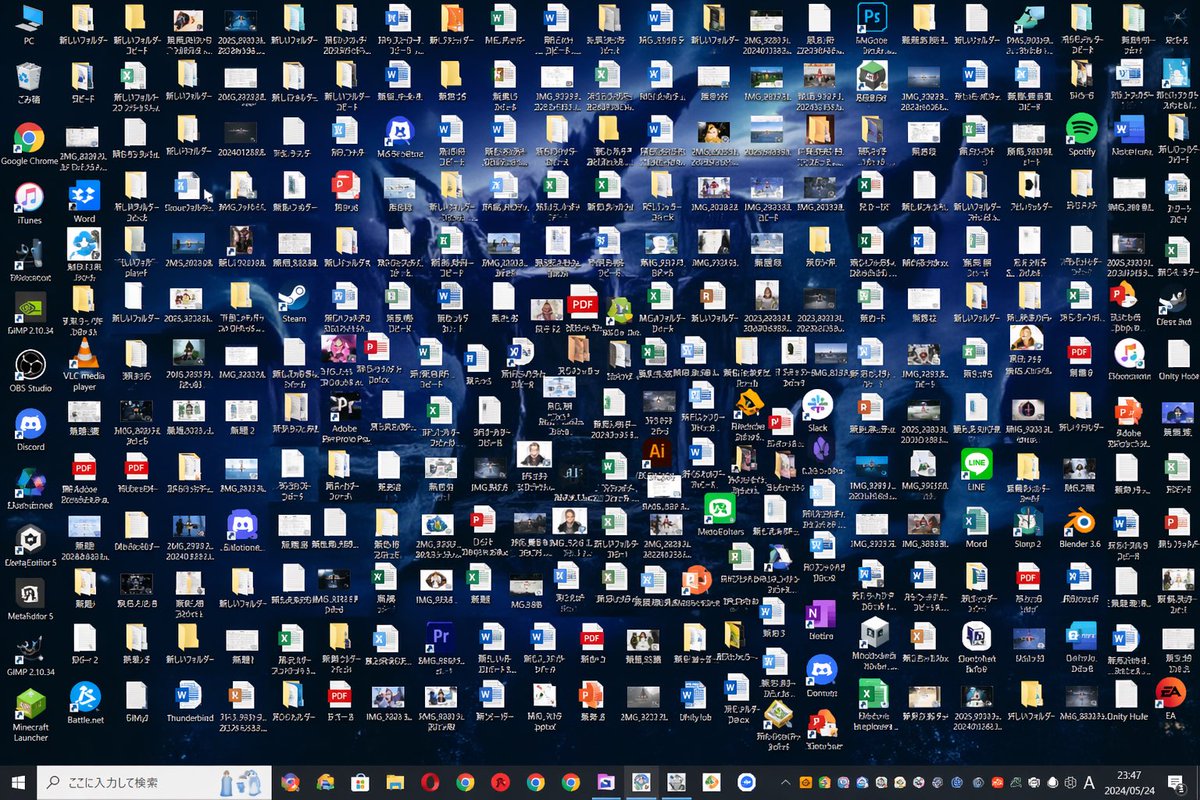Launch Battle.net from the desktop
Image resolution: width=1200 pixels, height=800 pixels.
85,698
